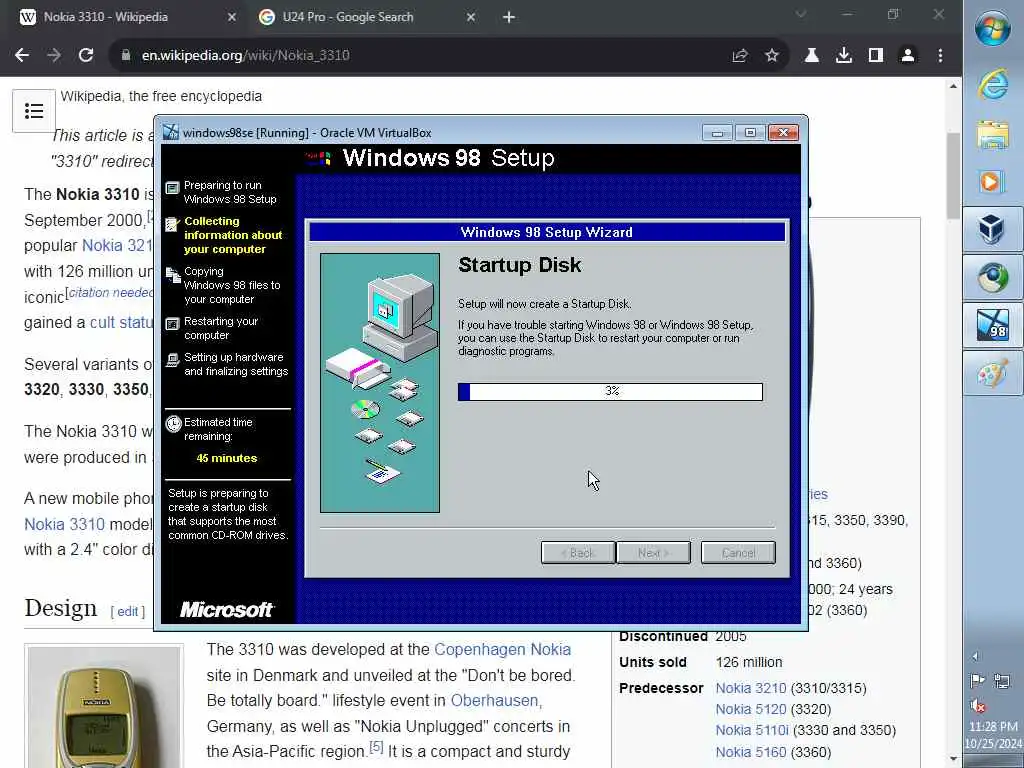Open citation reference [5]

376,746
